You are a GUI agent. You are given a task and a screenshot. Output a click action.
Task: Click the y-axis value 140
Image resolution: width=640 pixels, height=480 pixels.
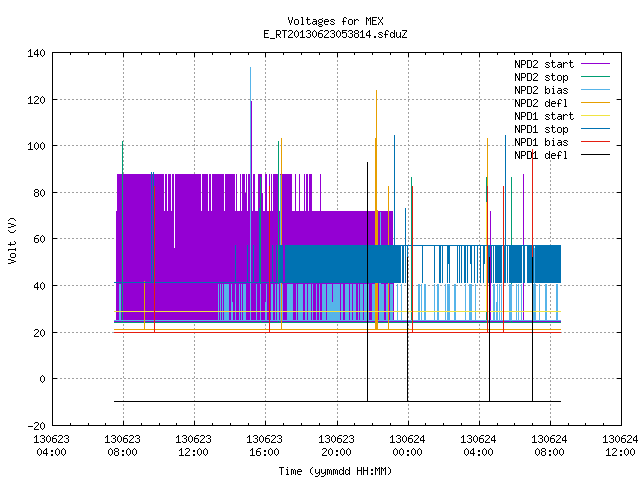(36, 53)
